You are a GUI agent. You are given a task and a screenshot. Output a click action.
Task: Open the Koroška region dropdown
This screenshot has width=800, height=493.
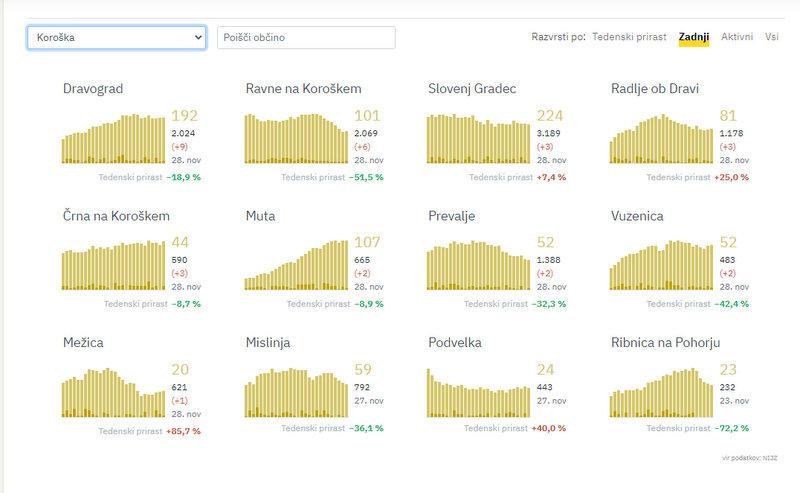(116, 38)
